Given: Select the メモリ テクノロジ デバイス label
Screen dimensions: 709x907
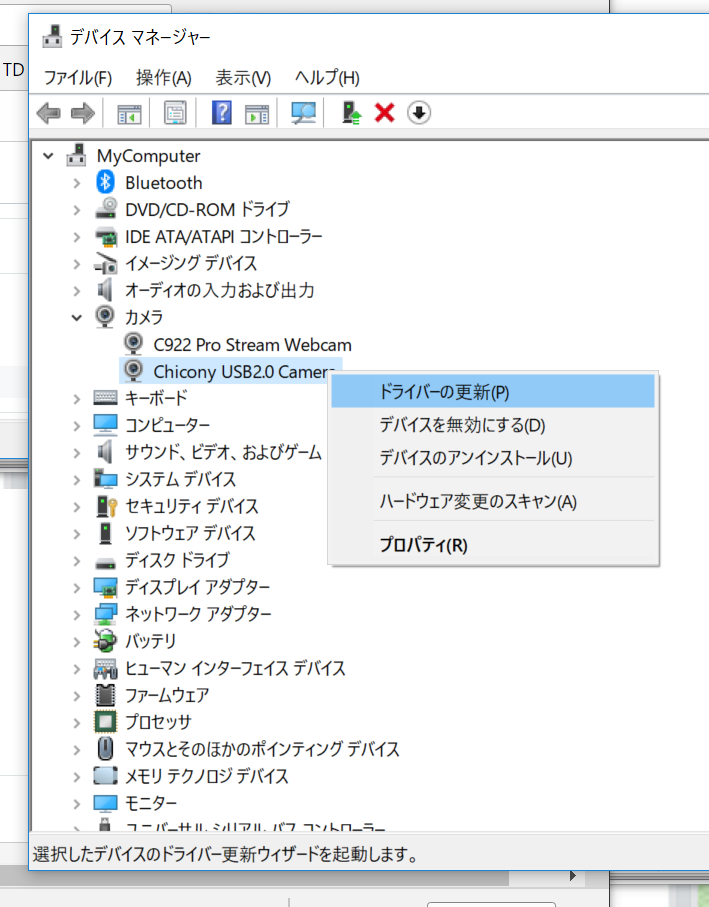Looking at the screenshot, I should (206, 776).
